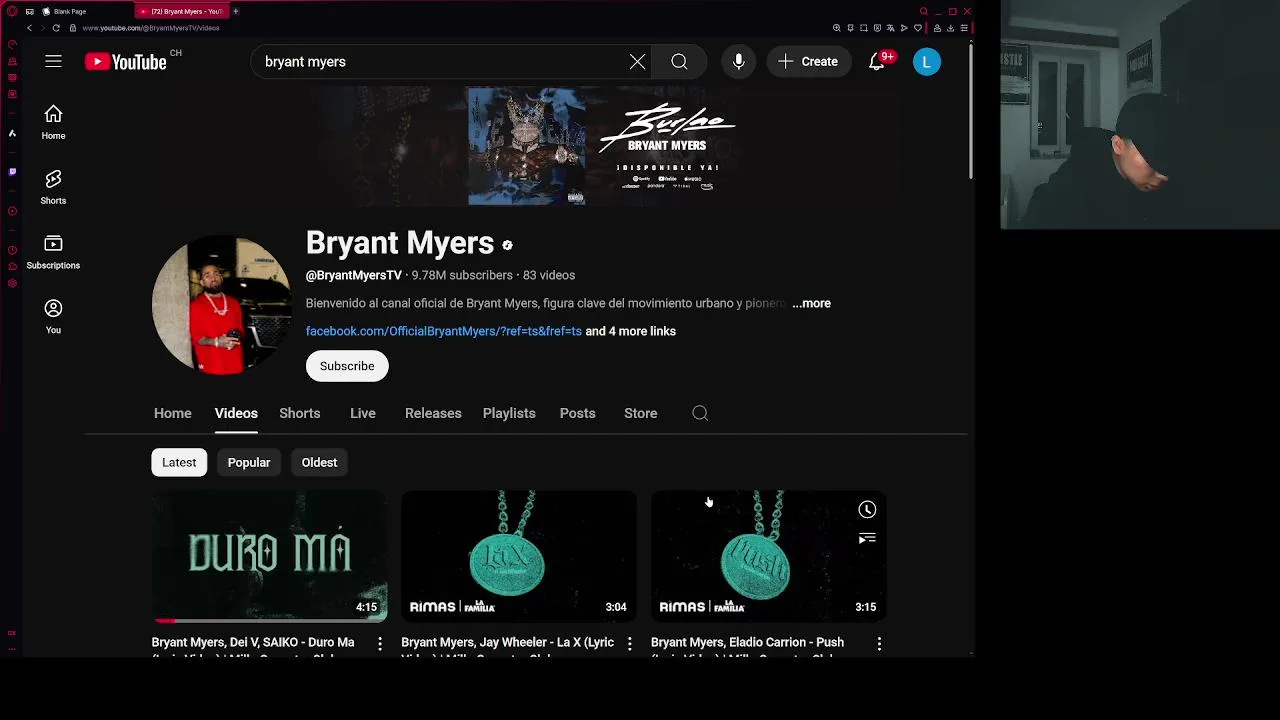
Task: Click the @BryantMyersTV handle text
Action: (354, 275)
